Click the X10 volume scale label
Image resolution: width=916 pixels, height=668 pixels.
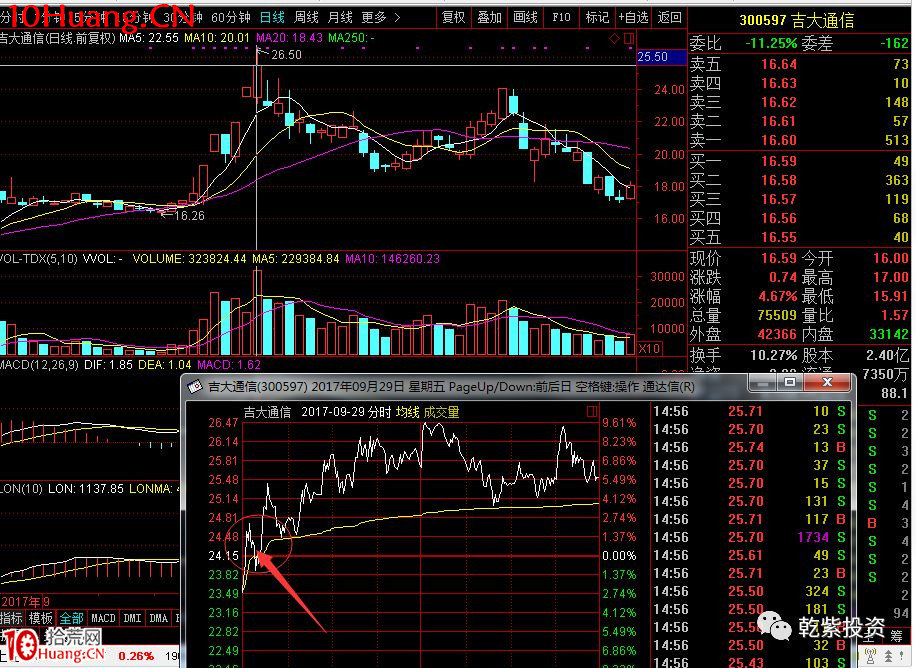(649, 348)
